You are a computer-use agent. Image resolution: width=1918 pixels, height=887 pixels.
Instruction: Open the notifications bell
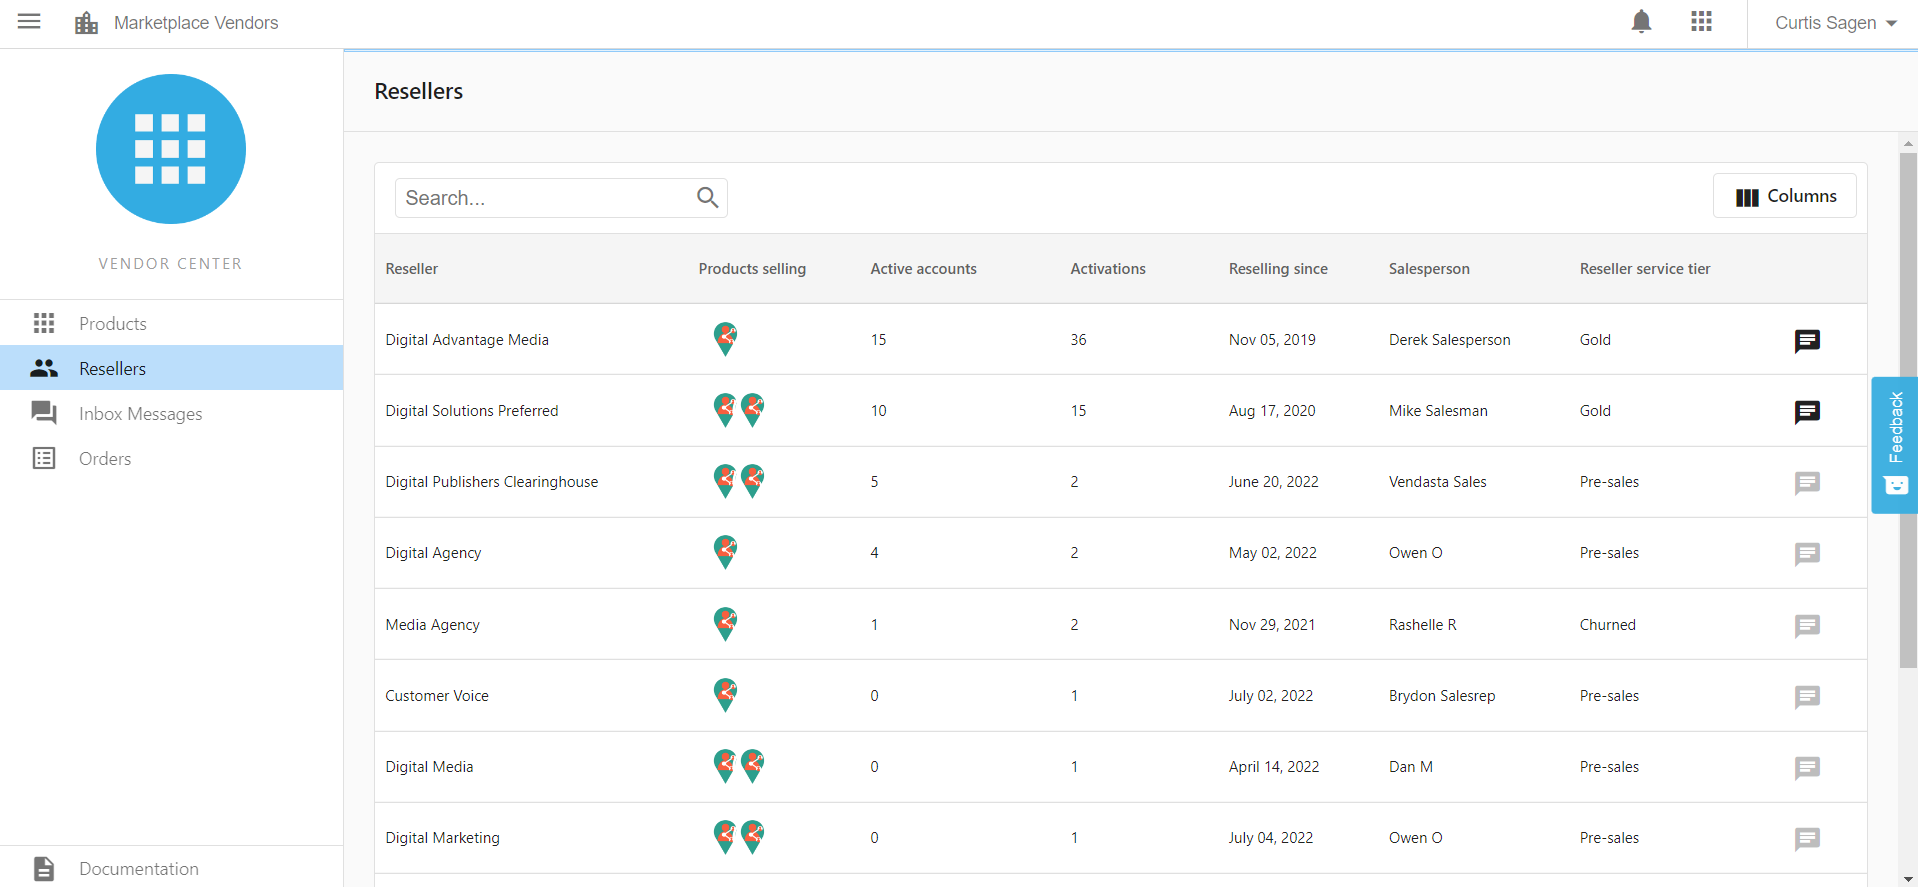1641,22
